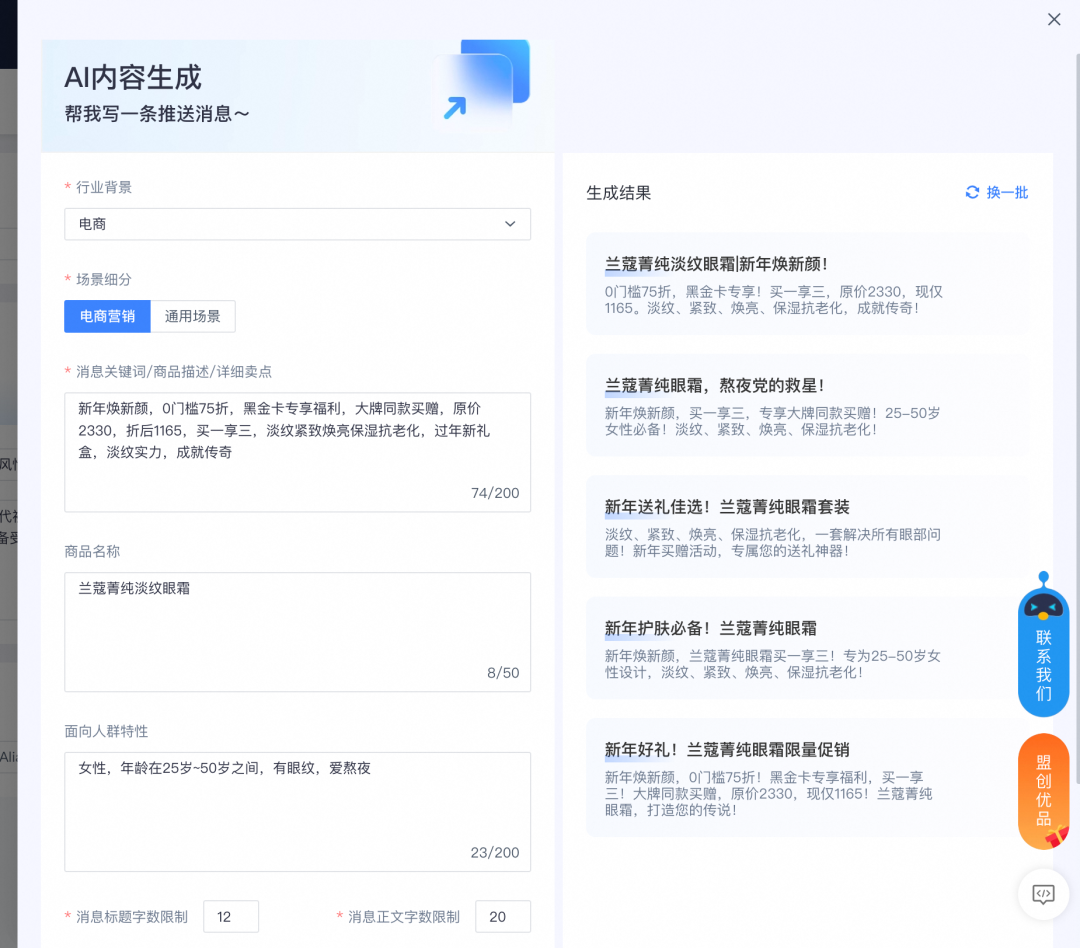Open the 盟创优品 orange gift widget
Image resolution: width=1080 pixels, height=948 pixels.
tap(1043, 792)
